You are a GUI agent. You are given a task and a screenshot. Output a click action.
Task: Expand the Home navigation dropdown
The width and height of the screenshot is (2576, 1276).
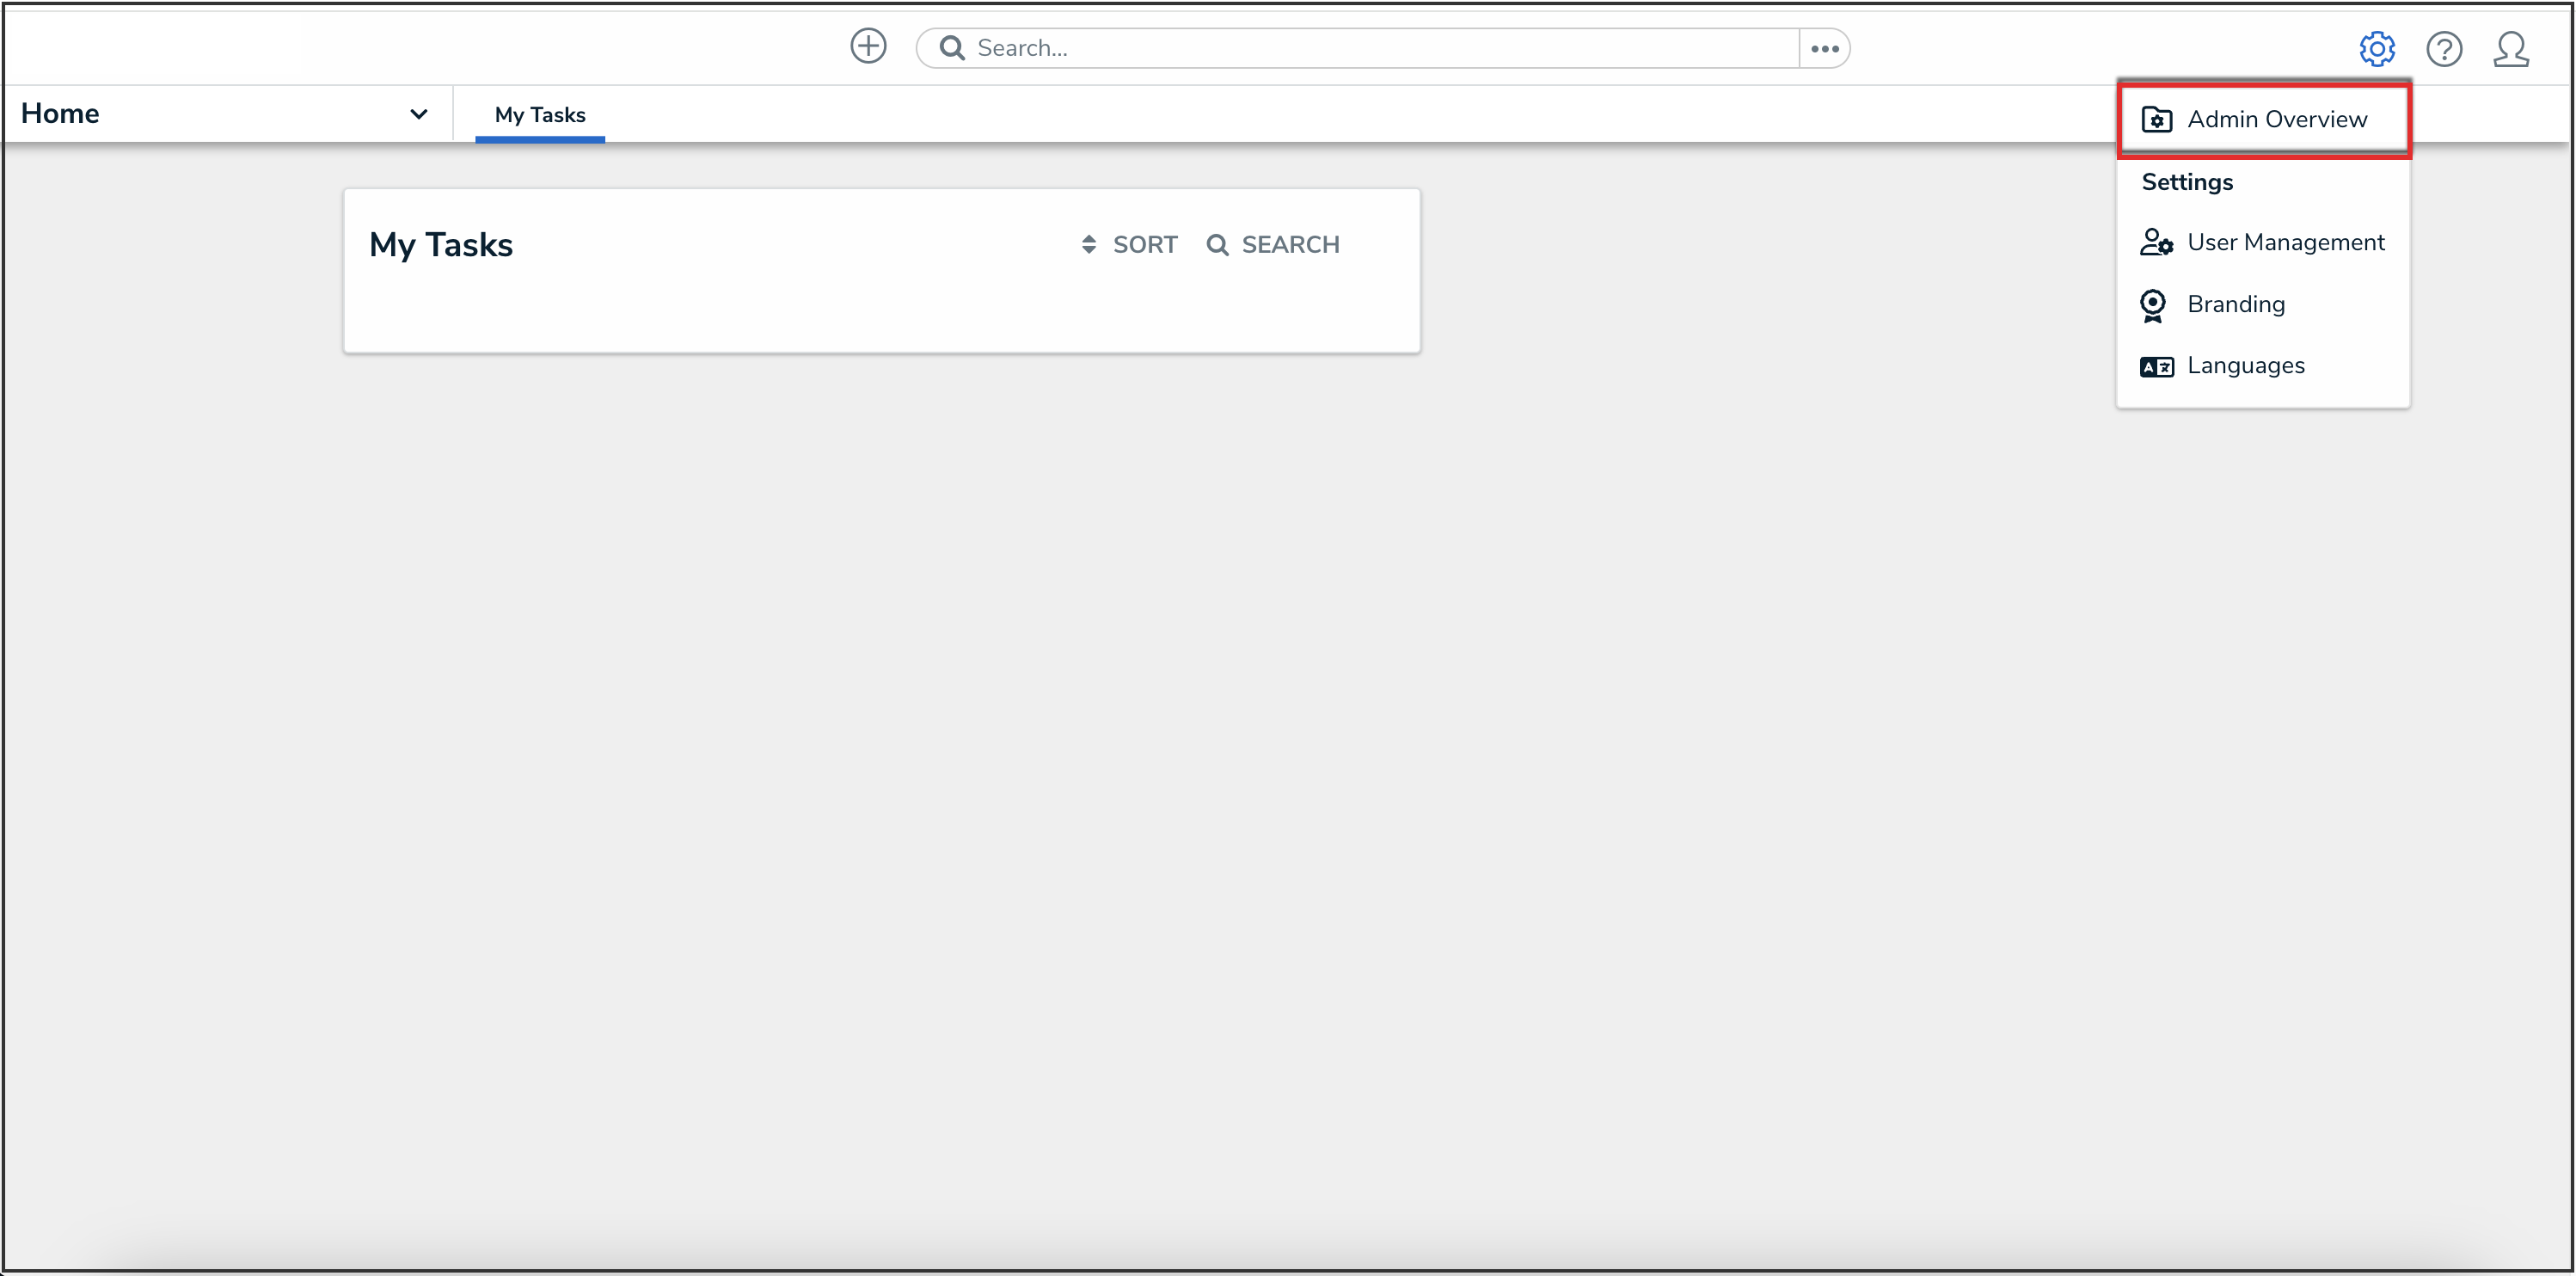click(419, 113)
